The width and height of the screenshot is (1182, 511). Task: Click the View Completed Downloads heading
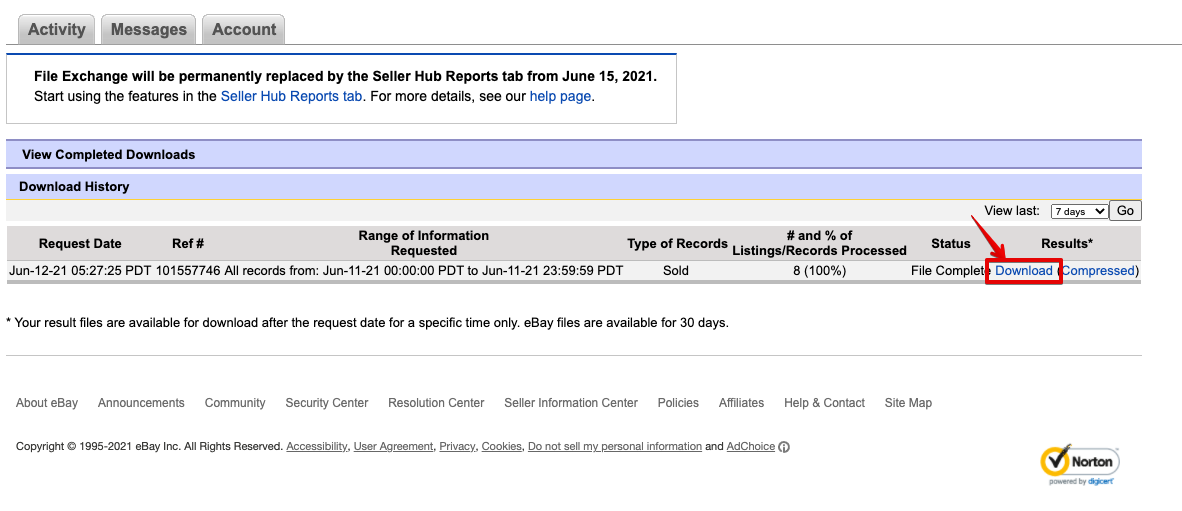[109, 155]
